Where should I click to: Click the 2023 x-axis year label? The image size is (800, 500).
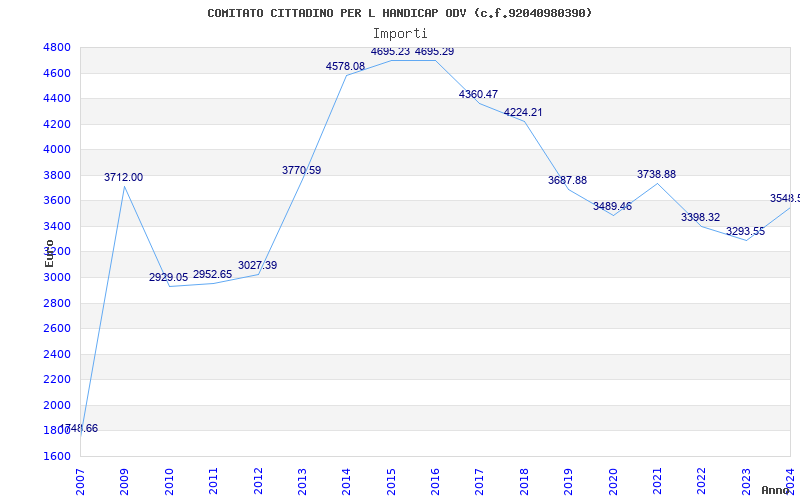click(746, 482)
